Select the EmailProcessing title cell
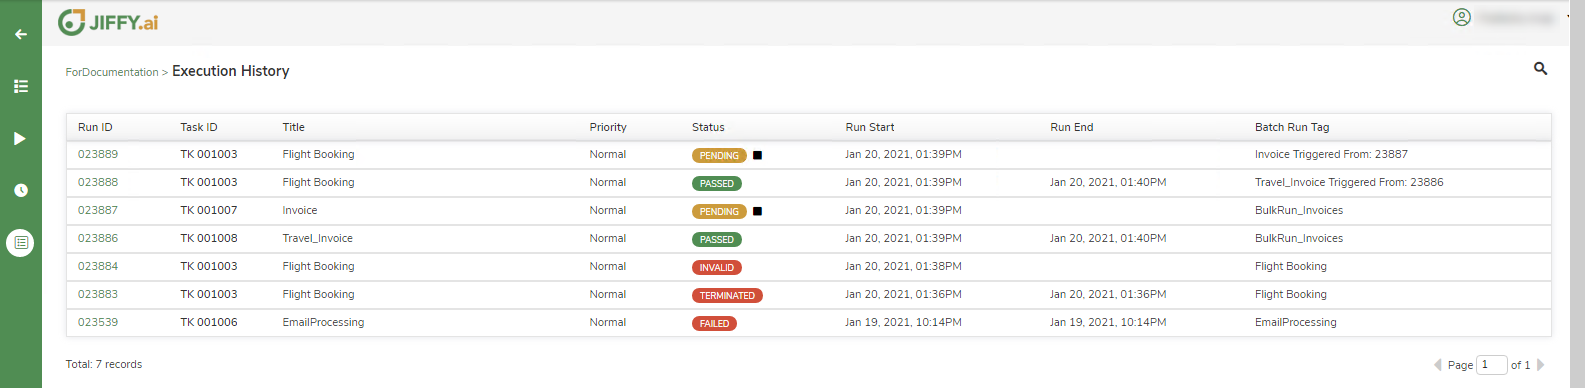This screenshot has width=1585, height=388. [323, 322]
